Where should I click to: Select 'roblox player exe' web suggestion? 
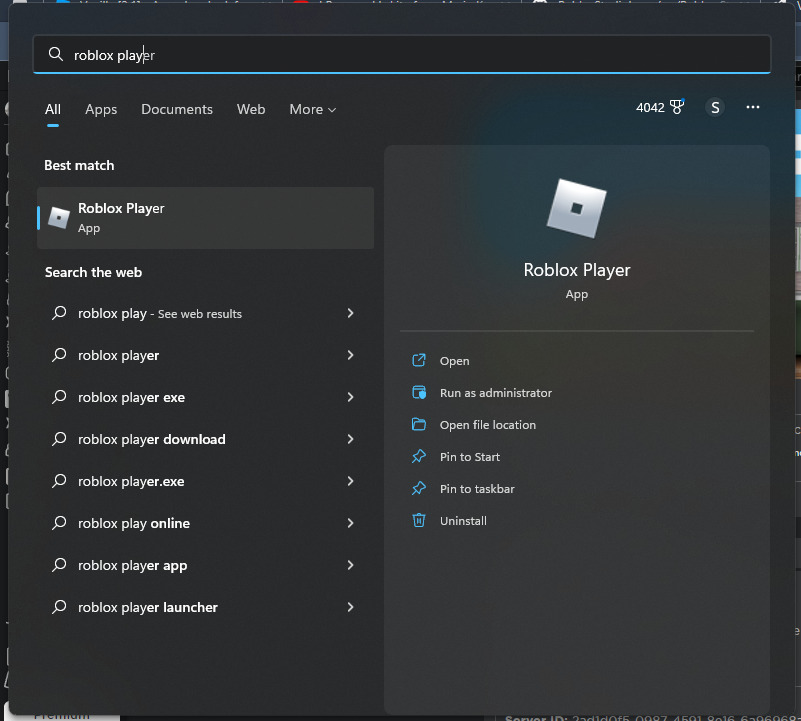205,397
